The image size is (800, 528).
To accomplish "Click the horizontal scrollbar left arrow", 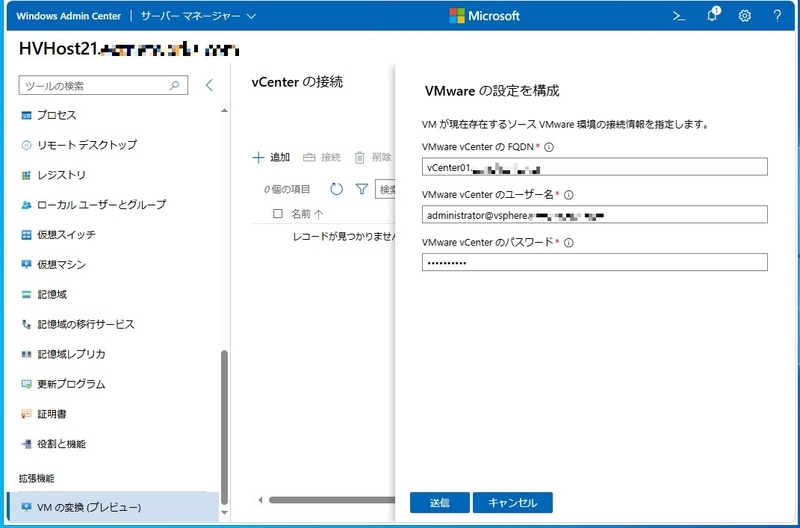I will (260, 500).
